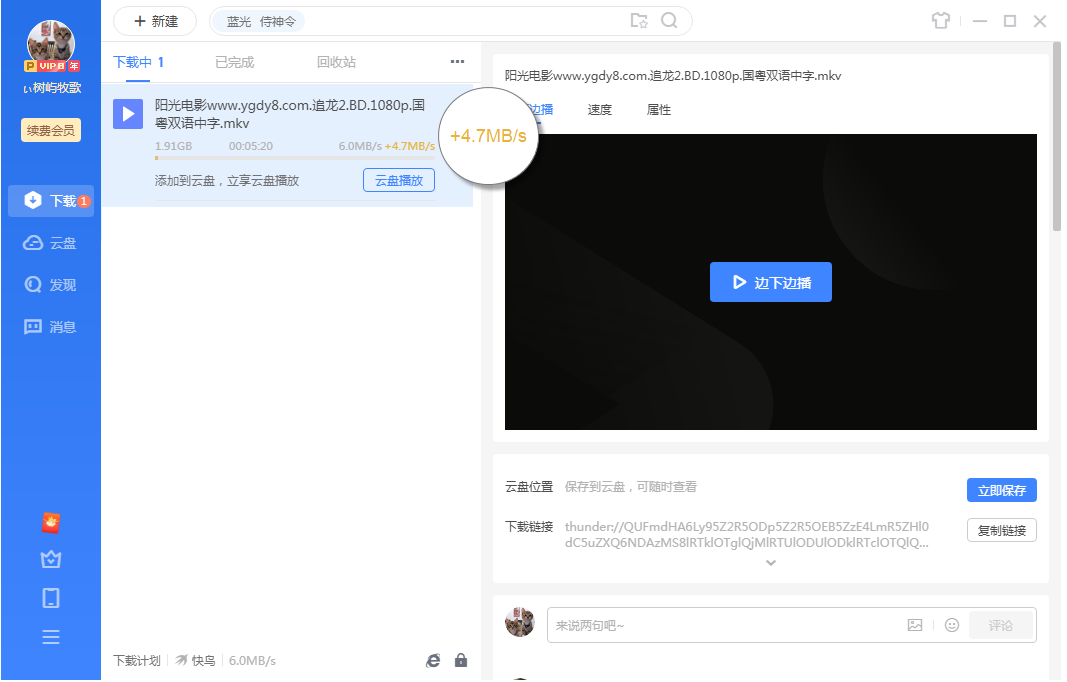The width and height of the screenshot is (1067, 682).
Task: Select the 阳光电影 mkv download task
Action: coord(287,145)
